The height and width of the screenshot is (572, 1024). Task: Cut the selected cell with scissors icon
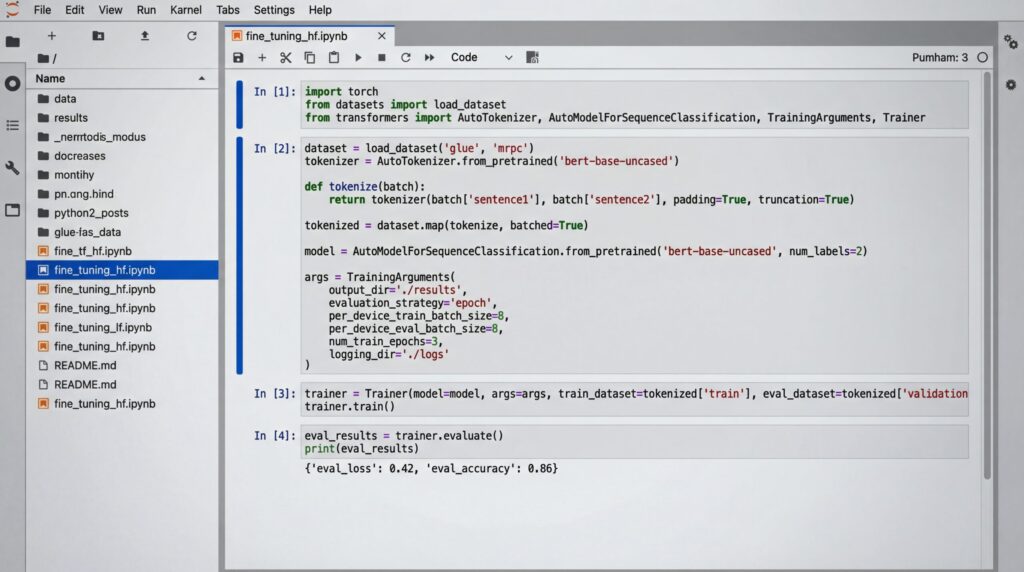click(285, 57)
